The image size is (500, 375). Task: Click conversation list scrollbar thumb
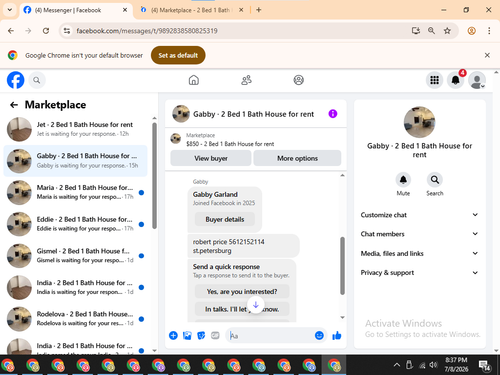point(154,176)
